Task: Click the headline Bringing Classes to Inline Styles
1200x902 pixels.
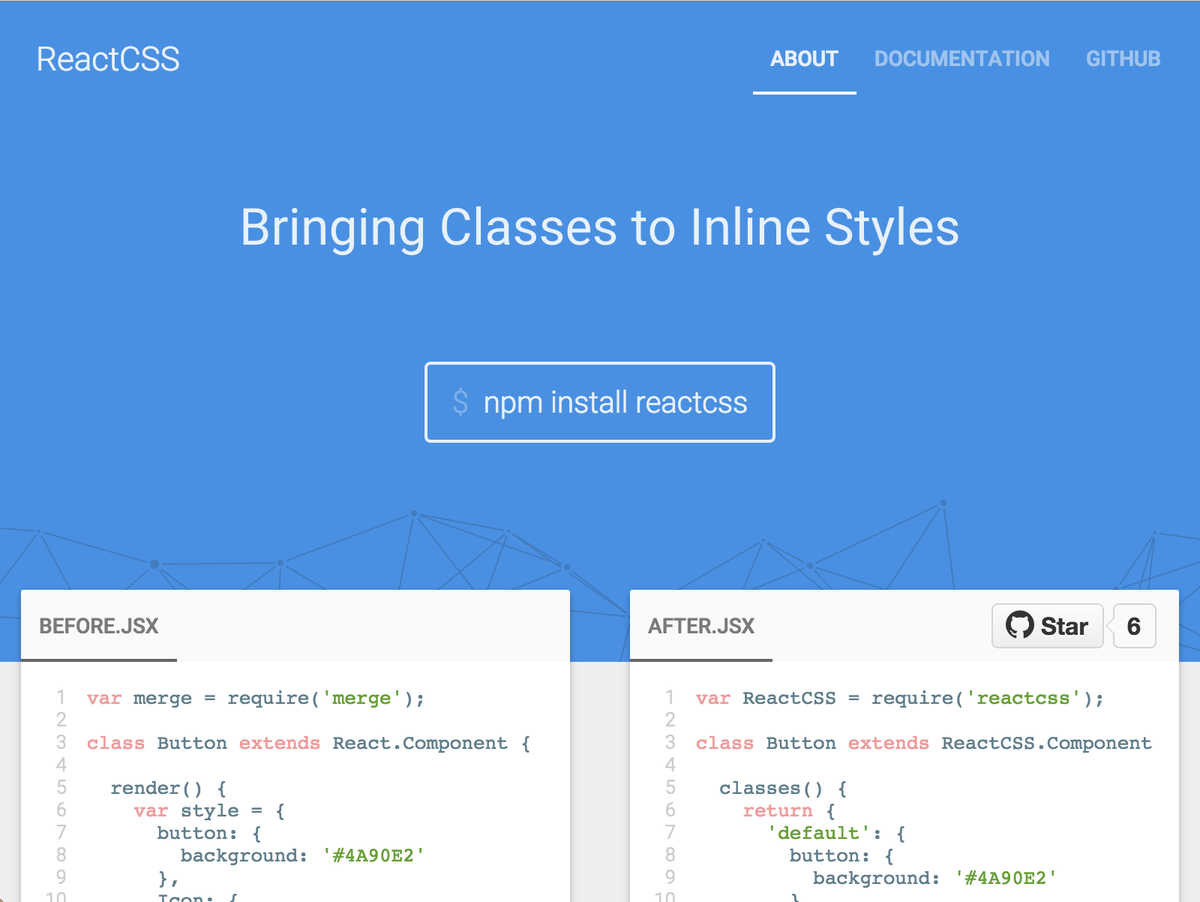Action: click(x=600, y=227)
